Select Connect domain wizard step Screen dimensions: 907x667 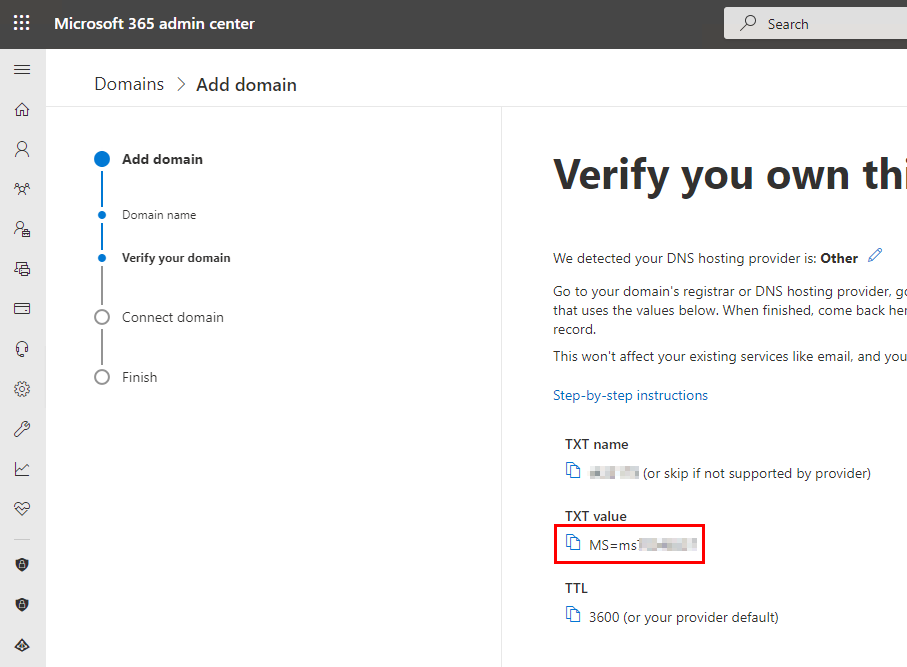(x=172, y=318)
